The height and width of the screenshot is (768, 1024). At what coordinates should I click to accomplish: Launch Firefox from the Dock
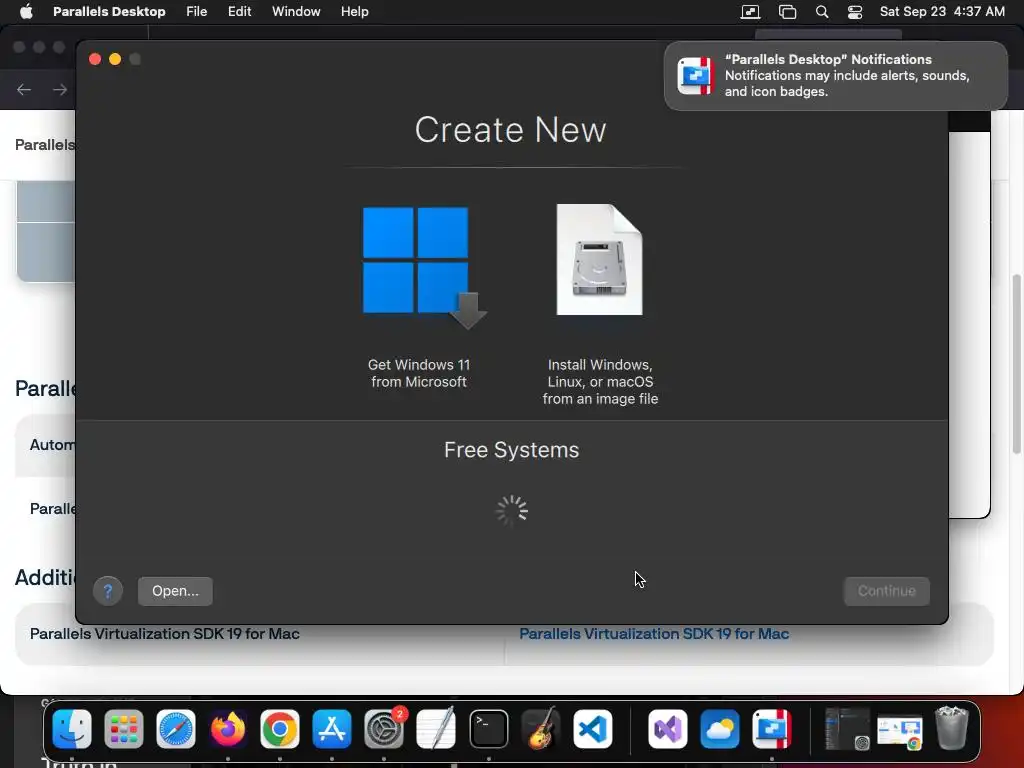[x=228, y=729]
